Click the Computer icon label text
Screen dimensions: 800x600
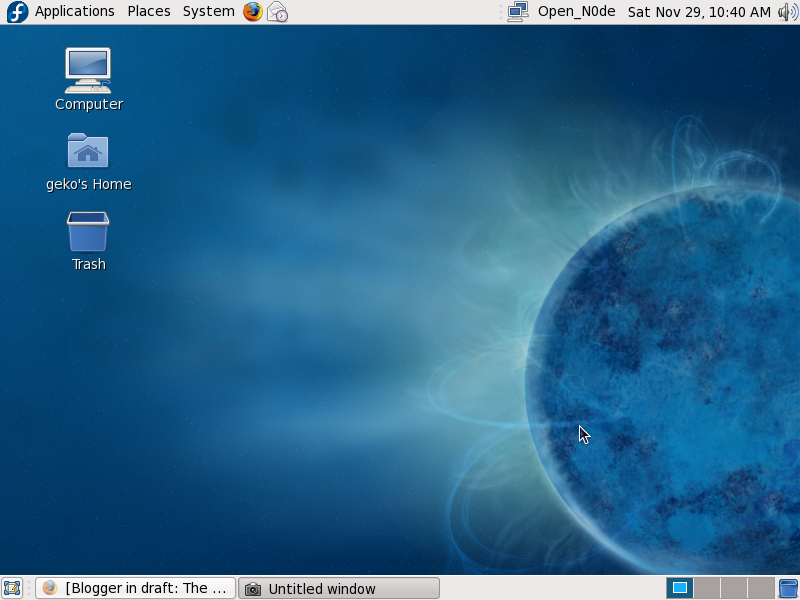pos(89,105)
